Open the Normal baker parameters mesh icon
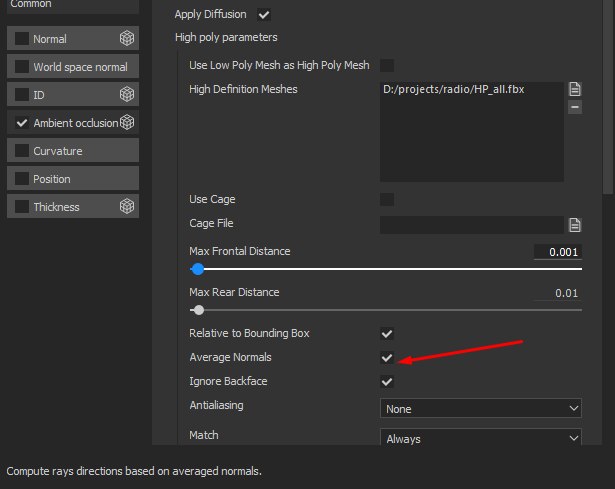This screenshot has width=615, height=489. [x=127, y=38]
